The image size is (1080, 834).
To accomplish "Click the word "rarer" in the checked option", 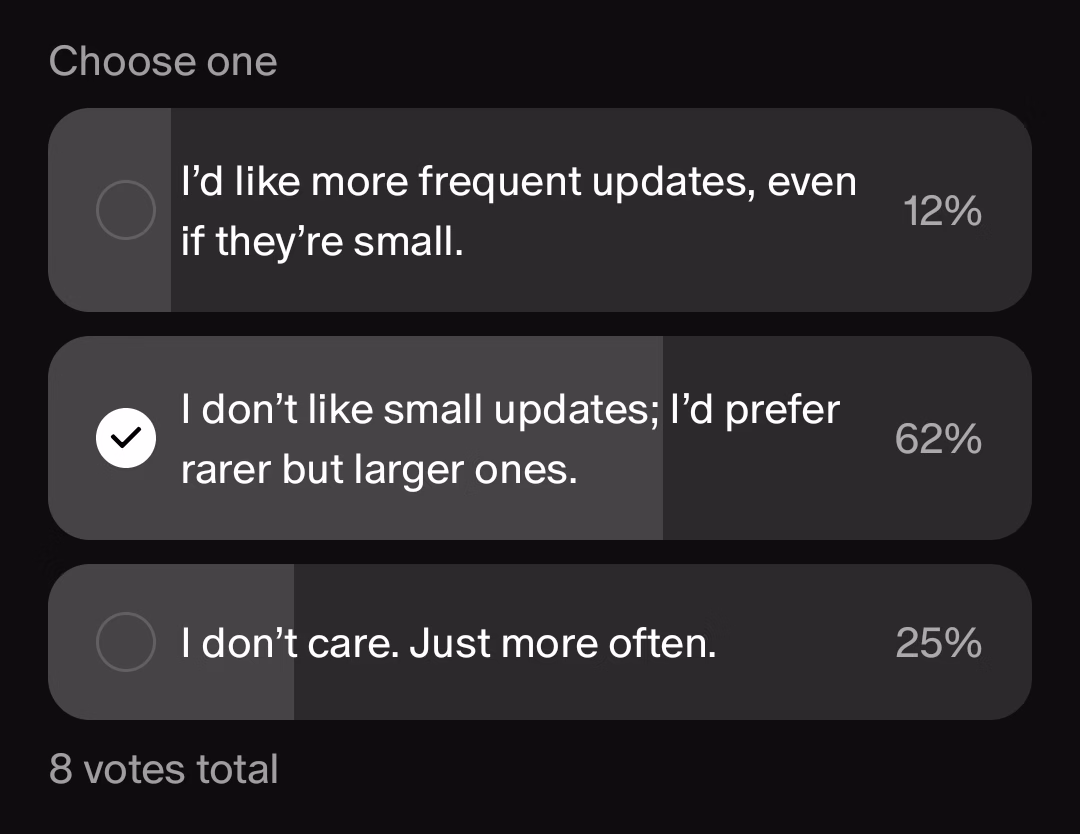I will pyautogui.click(x=225, y=469).
